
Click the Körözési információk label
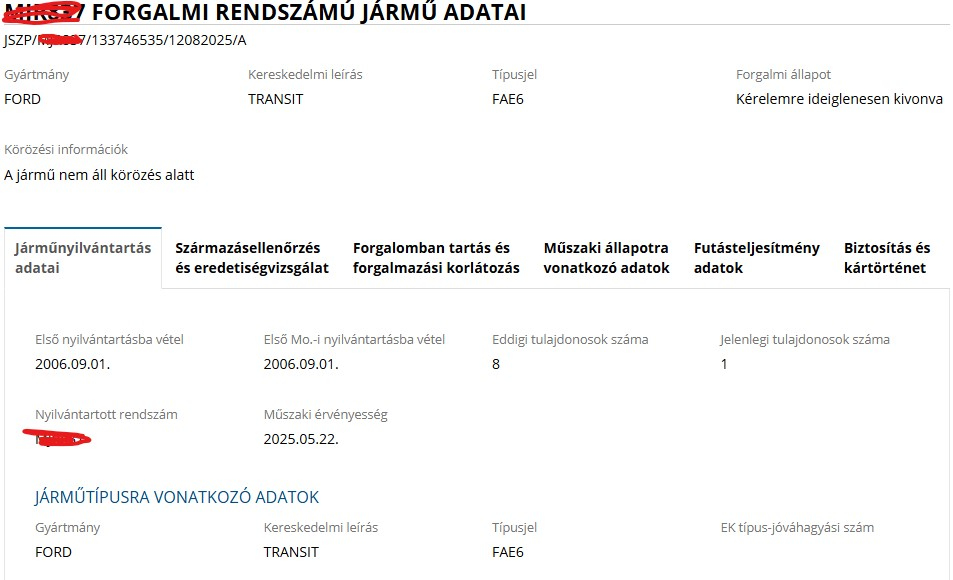(x=66, y=150)
